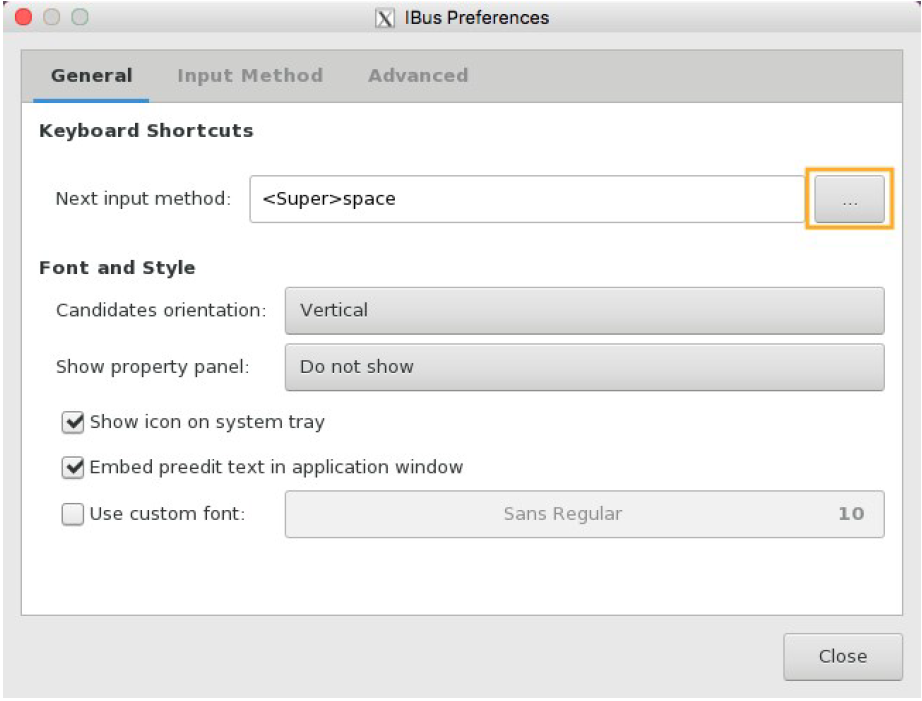Enable the Use custom font checkbox
The width and height of the screenshot is (922, 701).
(x=73, y=515)
